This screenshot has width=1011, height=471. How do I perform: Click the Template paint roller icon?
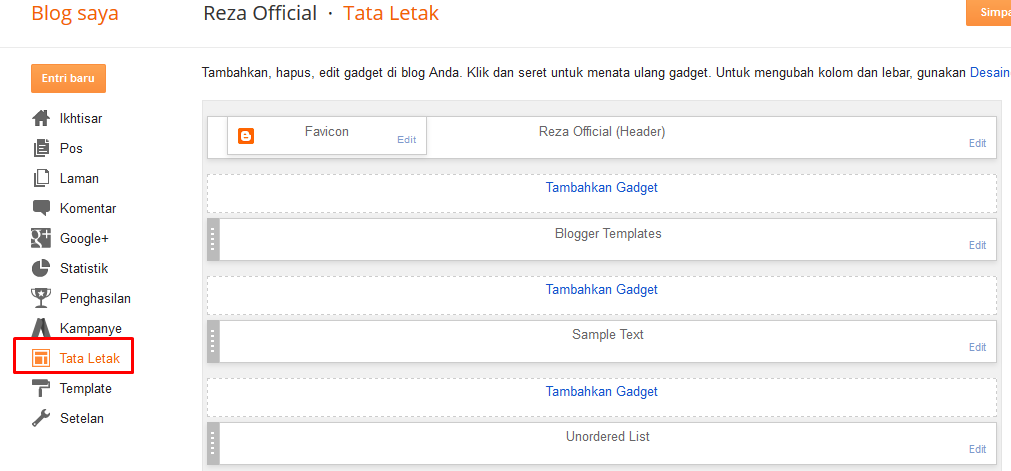(41, 388)
